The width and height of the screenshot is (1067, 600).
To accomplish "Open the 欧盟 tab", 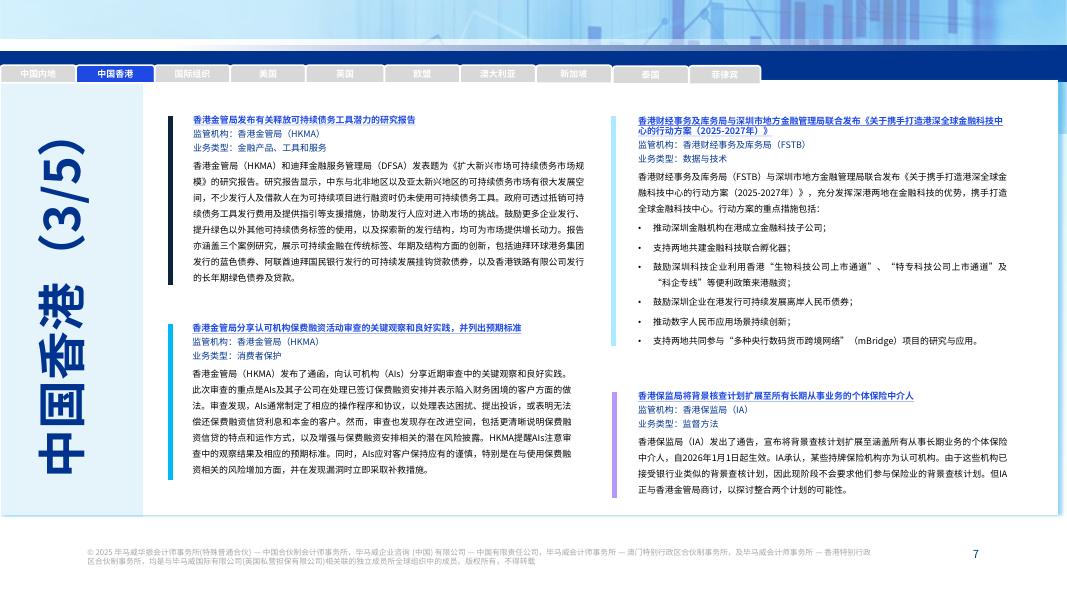I will 422,73.
